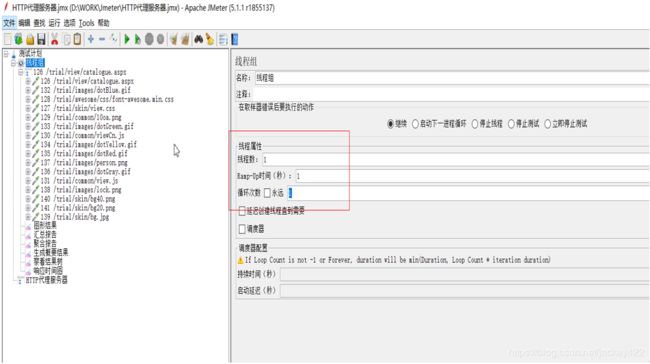Click the Reset Search icon
Screen dimensions: 650x364
tap(210, 39)
